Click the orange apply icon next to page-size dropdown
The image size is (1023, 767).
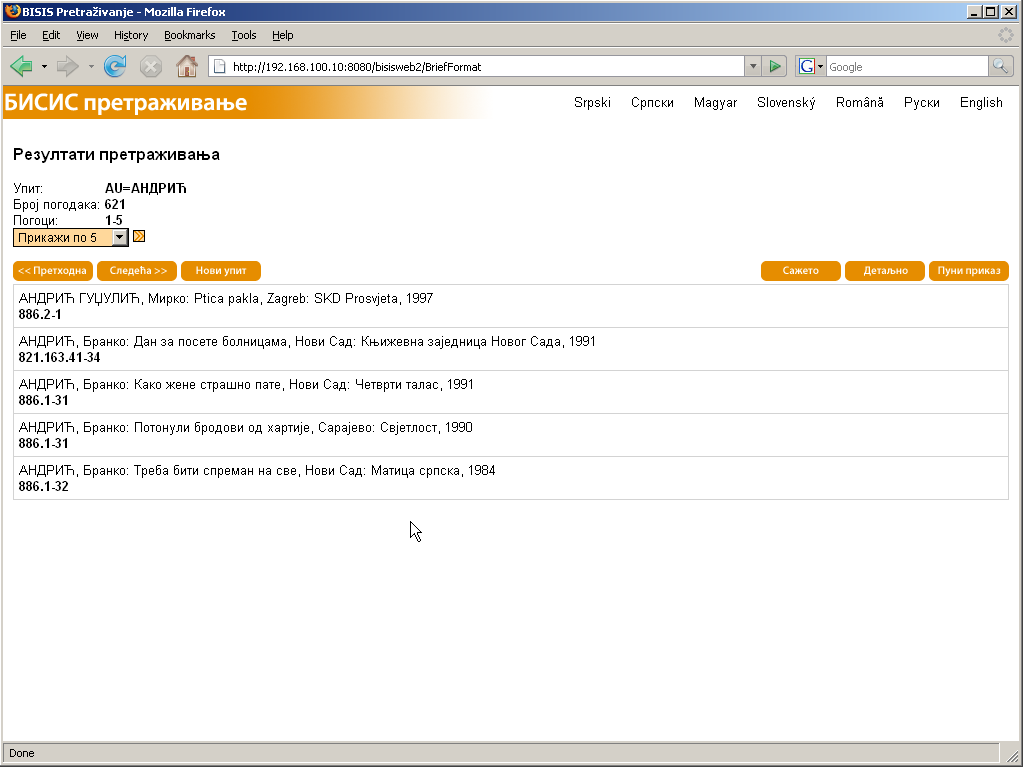[x=139, y=237]
